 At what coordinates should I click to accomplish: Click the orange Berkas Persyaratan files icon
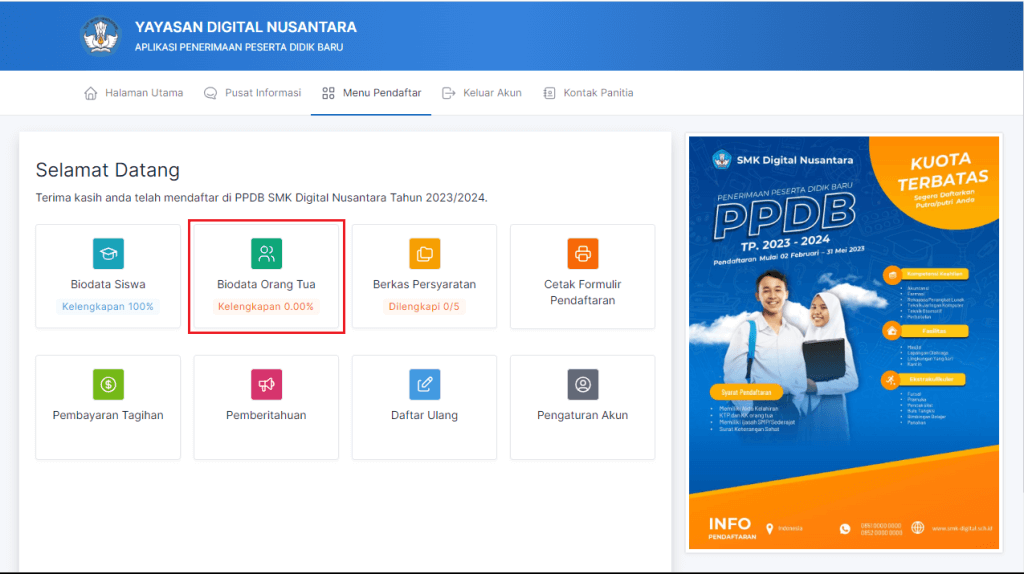[424, 254]
